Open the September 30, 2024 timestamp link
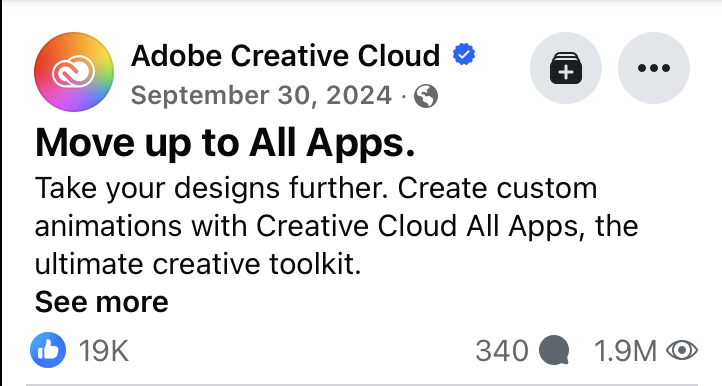Image resolution: width=722 pixels, height=386 pixels. coord(261,96)
